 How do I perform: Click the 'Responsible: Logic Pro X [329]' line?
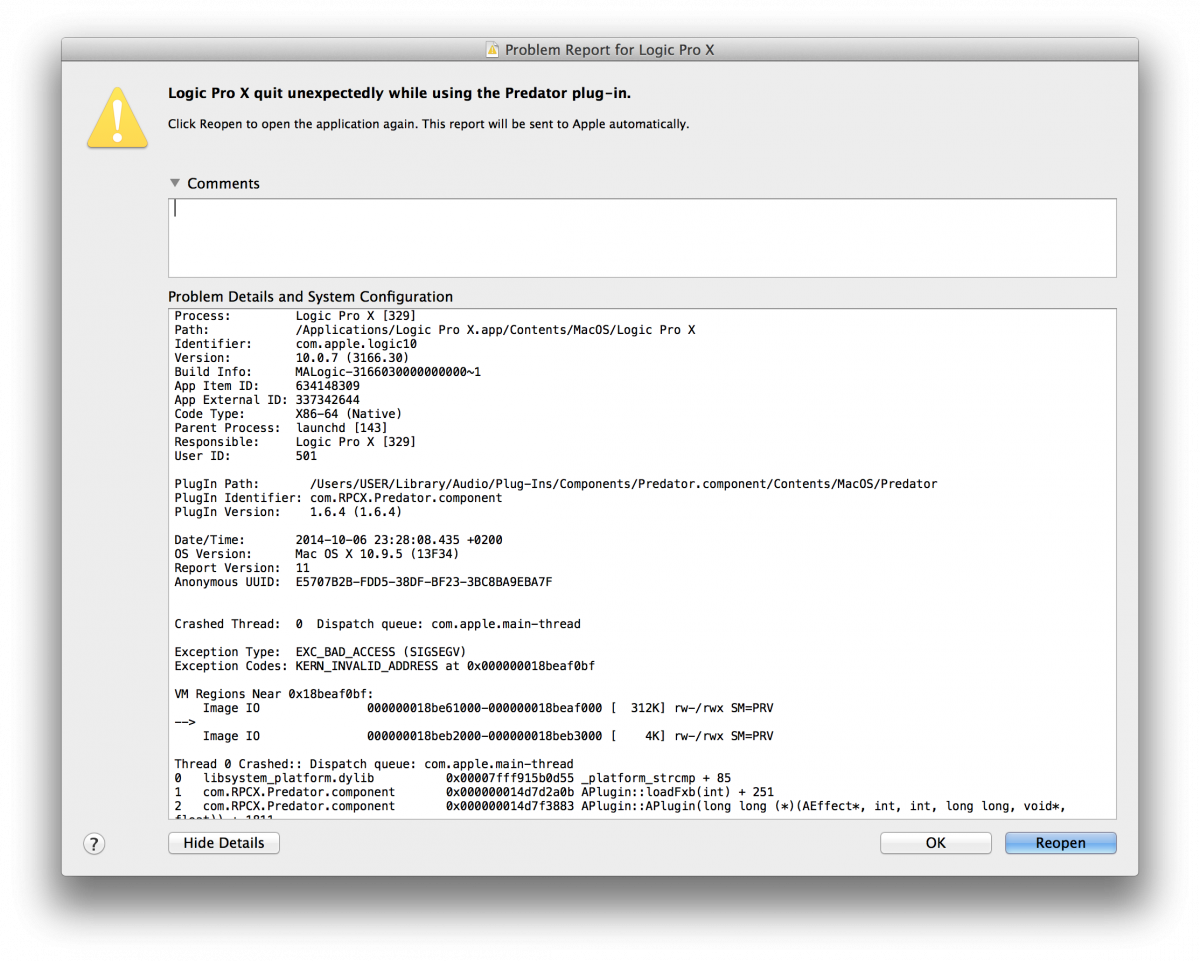pyautogui.click(x=295, y=442)
